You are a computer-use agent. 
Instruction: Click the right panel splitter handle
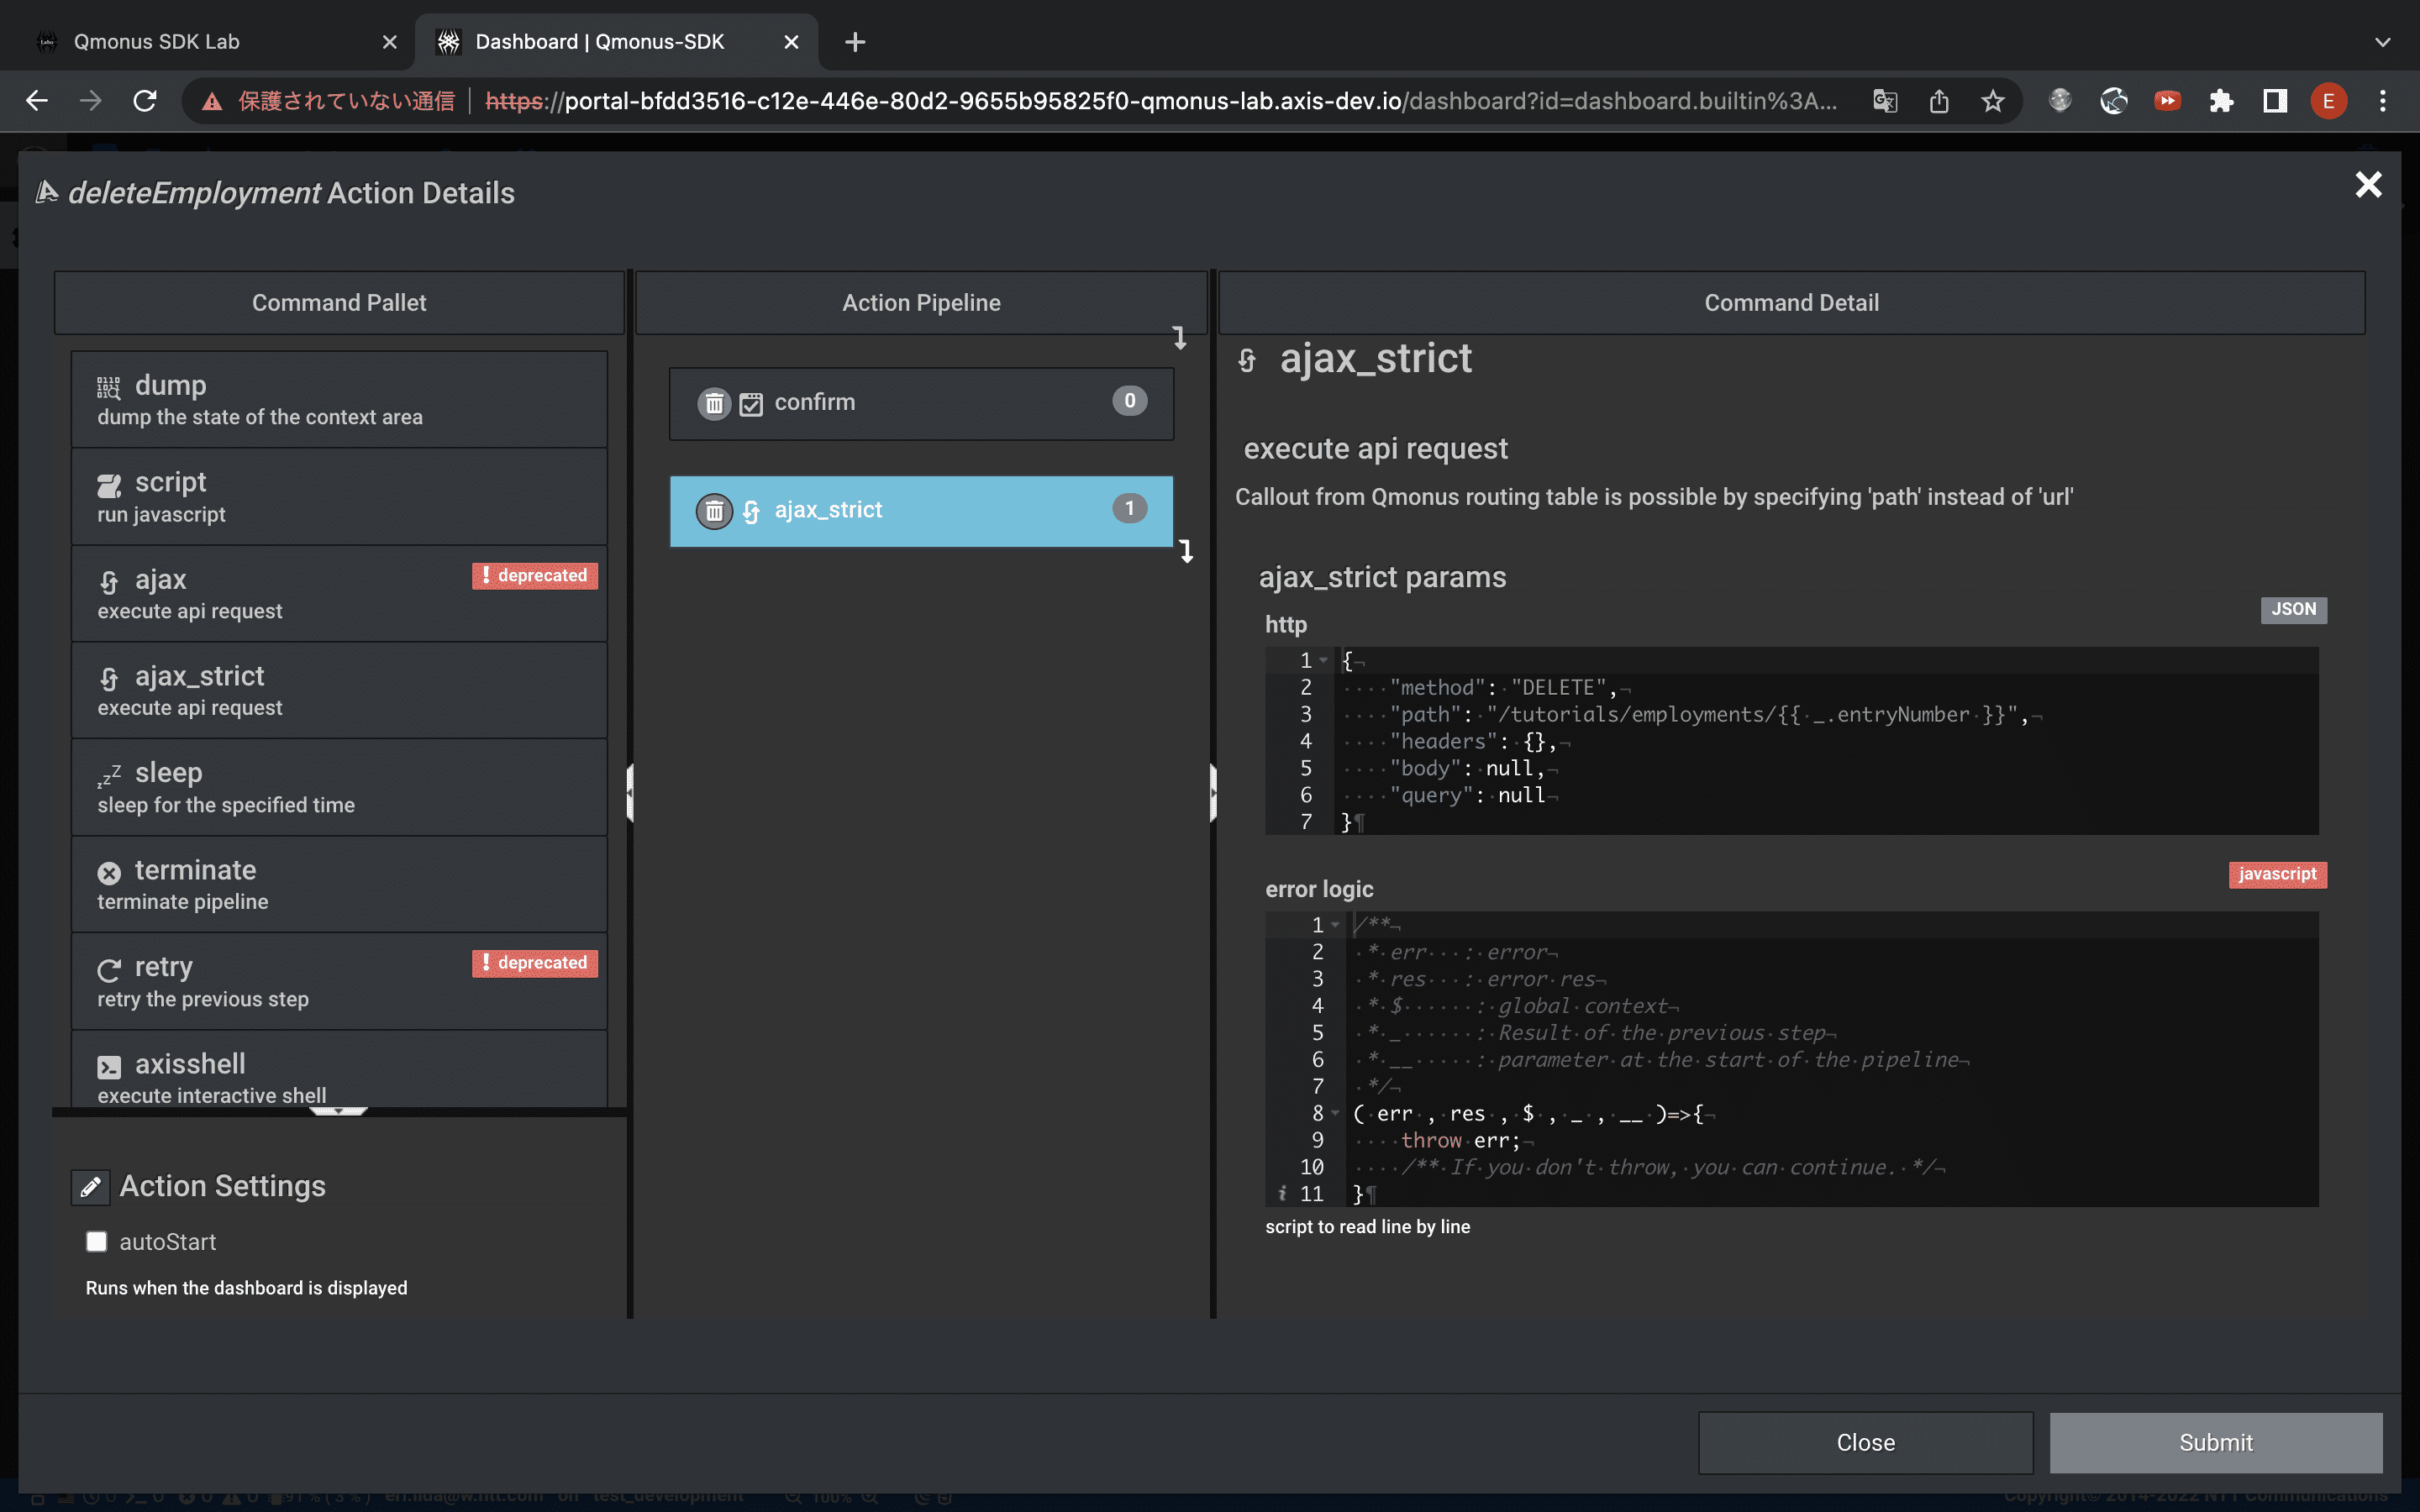(x=1213, y=793)
